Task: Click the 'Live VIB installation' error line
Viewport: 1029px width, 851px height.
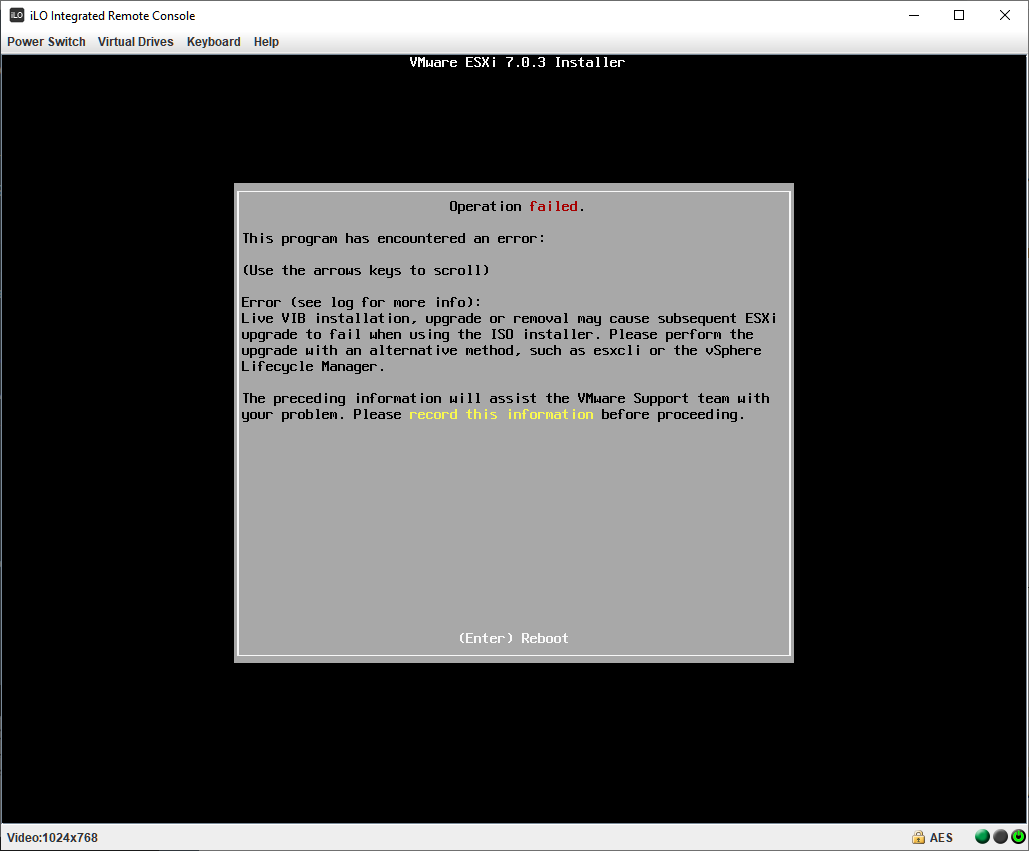Action: coord(509,318)
